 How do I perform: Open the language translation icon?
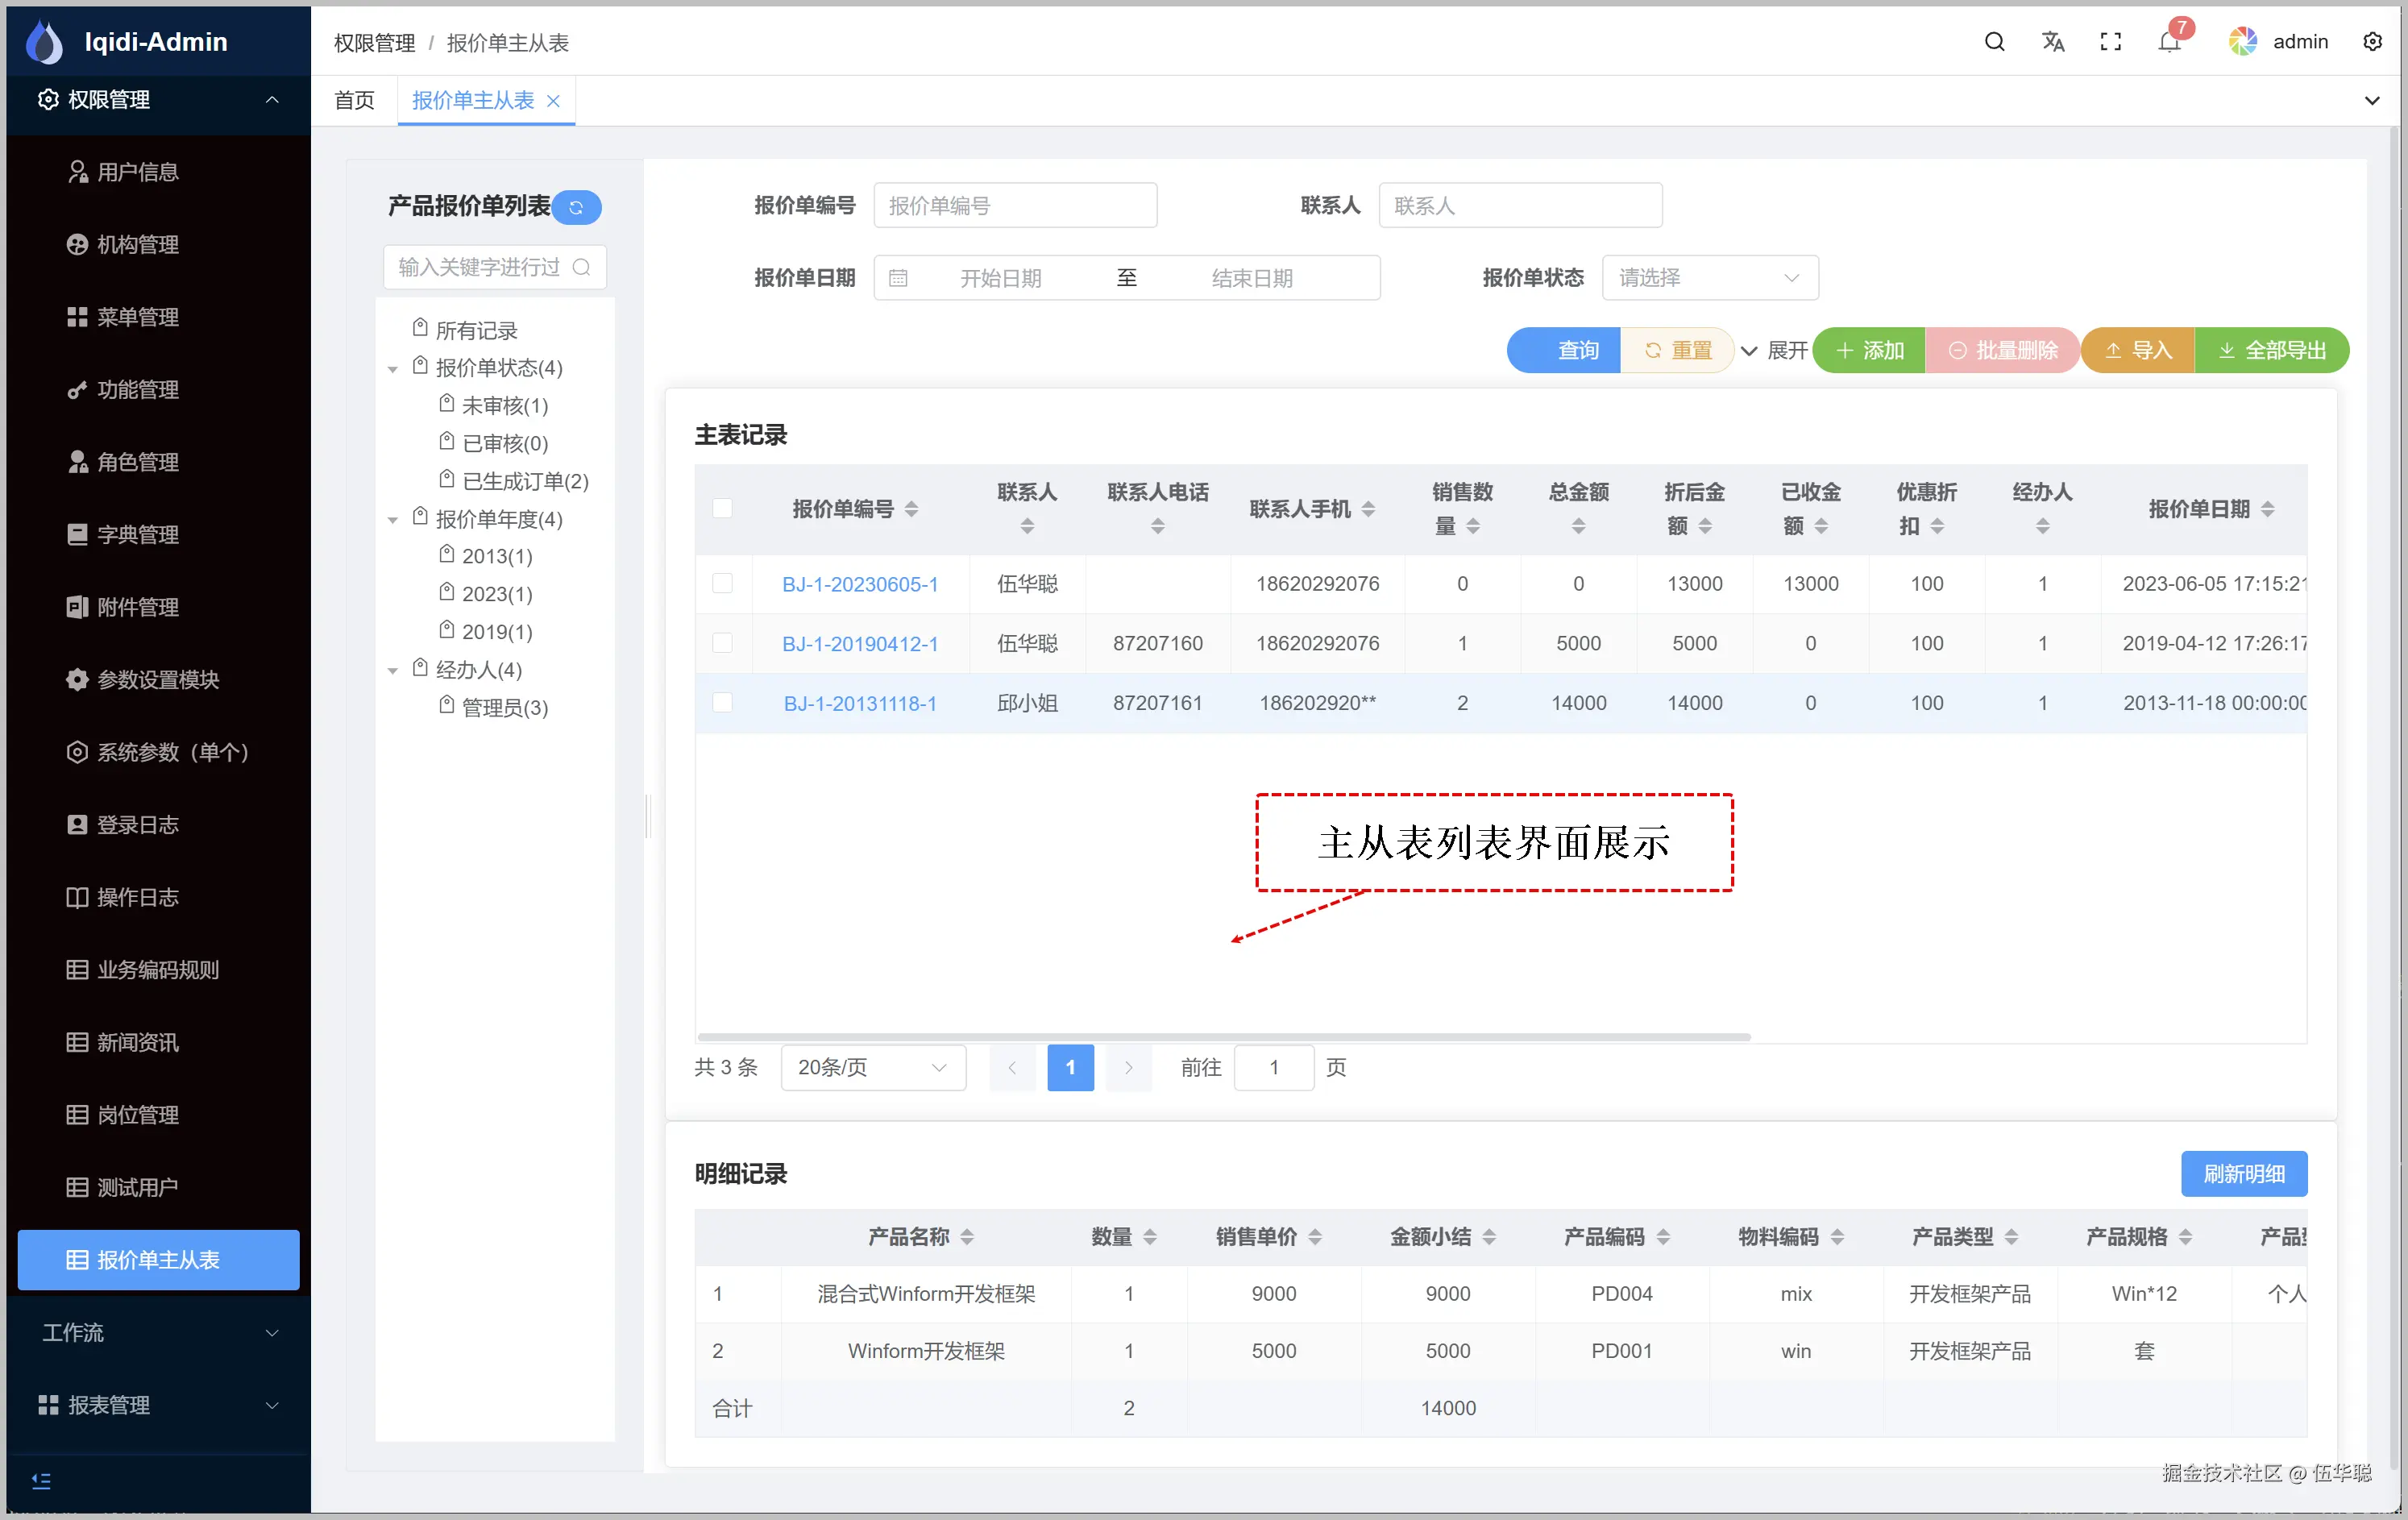coord(2052,42)
